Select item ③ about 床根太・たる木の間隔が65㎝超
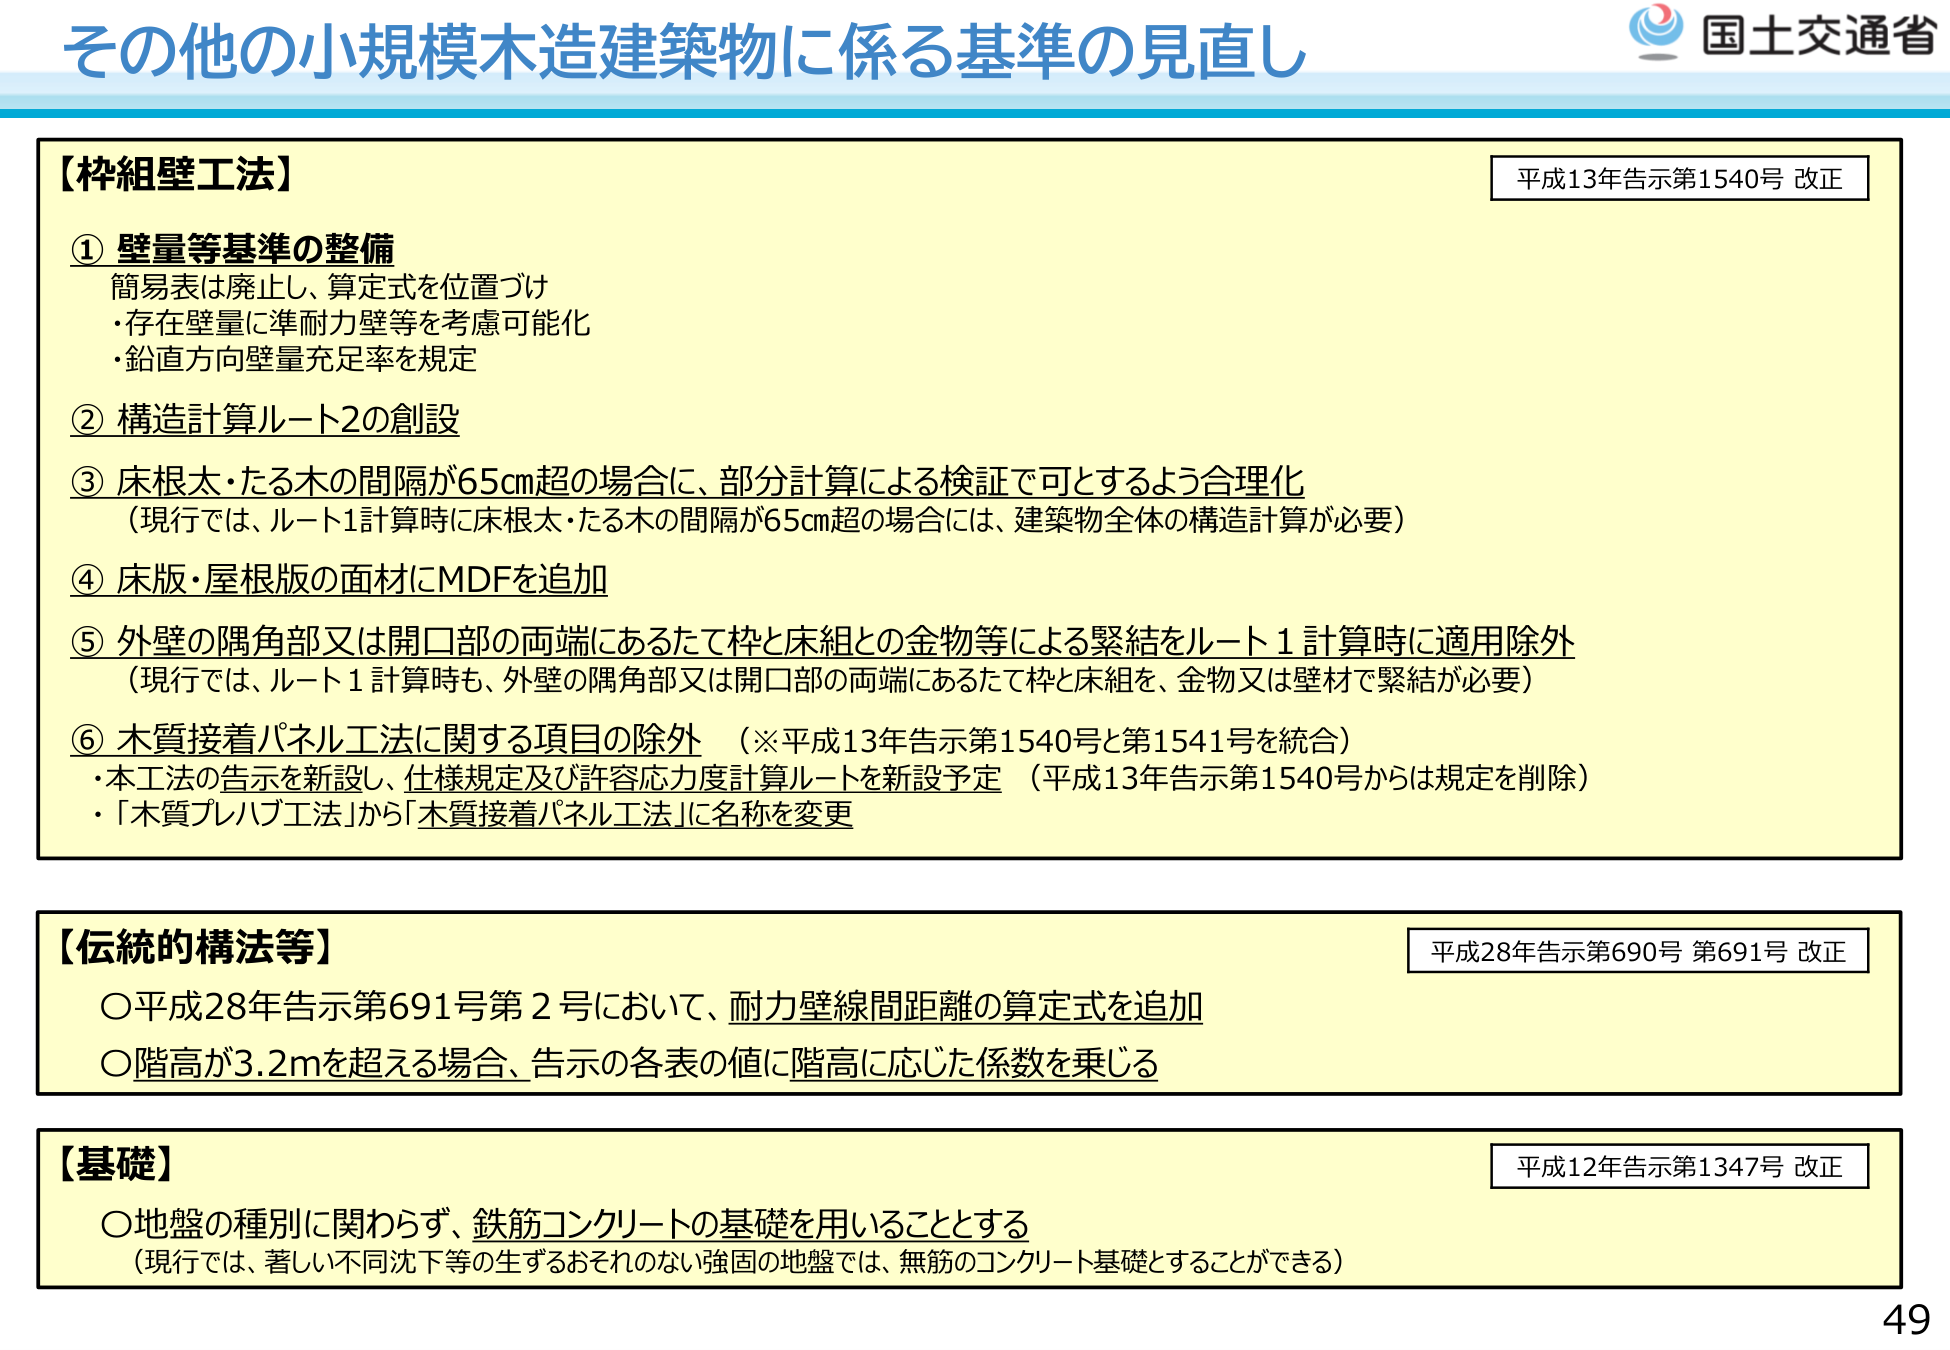Screen dimensions: 1950x1350 [687, 481]
